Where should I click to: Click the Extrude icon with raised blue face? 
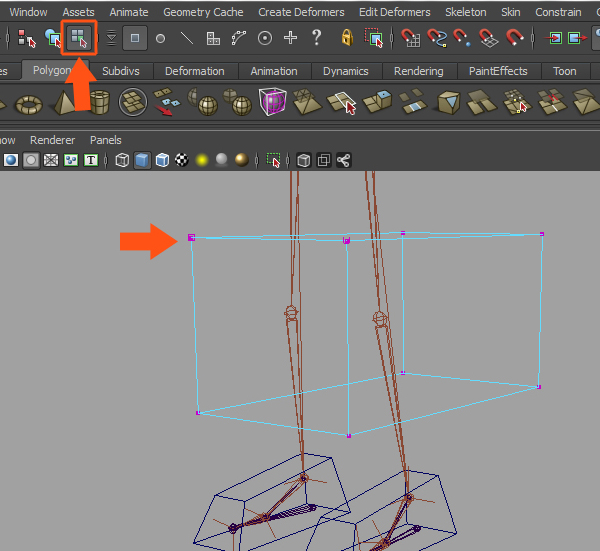pyautogui.click(x=377, y=101)
